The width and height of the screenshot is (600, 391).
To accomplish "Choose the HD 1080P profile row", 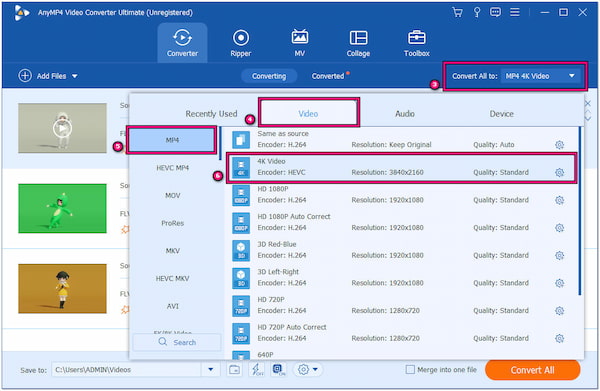I will coord(401,195).
